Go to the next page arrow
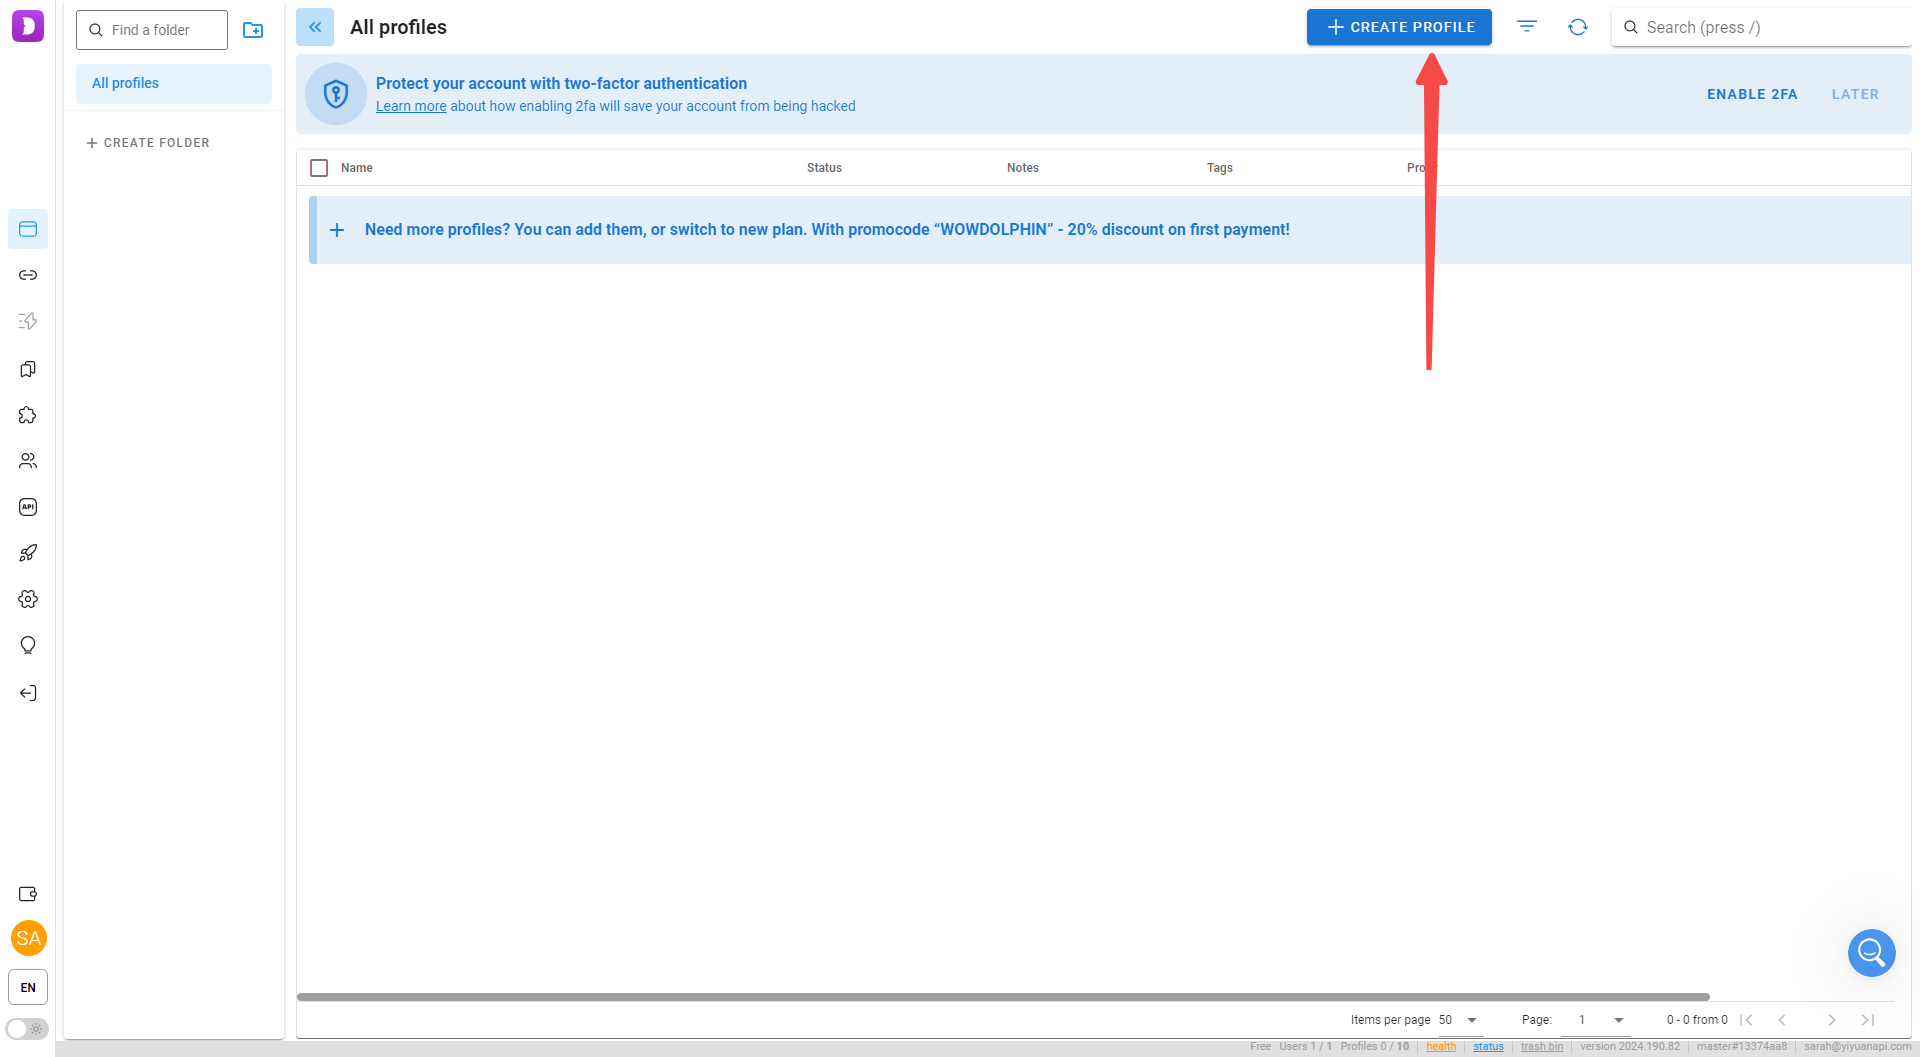 [1832, 1020]
